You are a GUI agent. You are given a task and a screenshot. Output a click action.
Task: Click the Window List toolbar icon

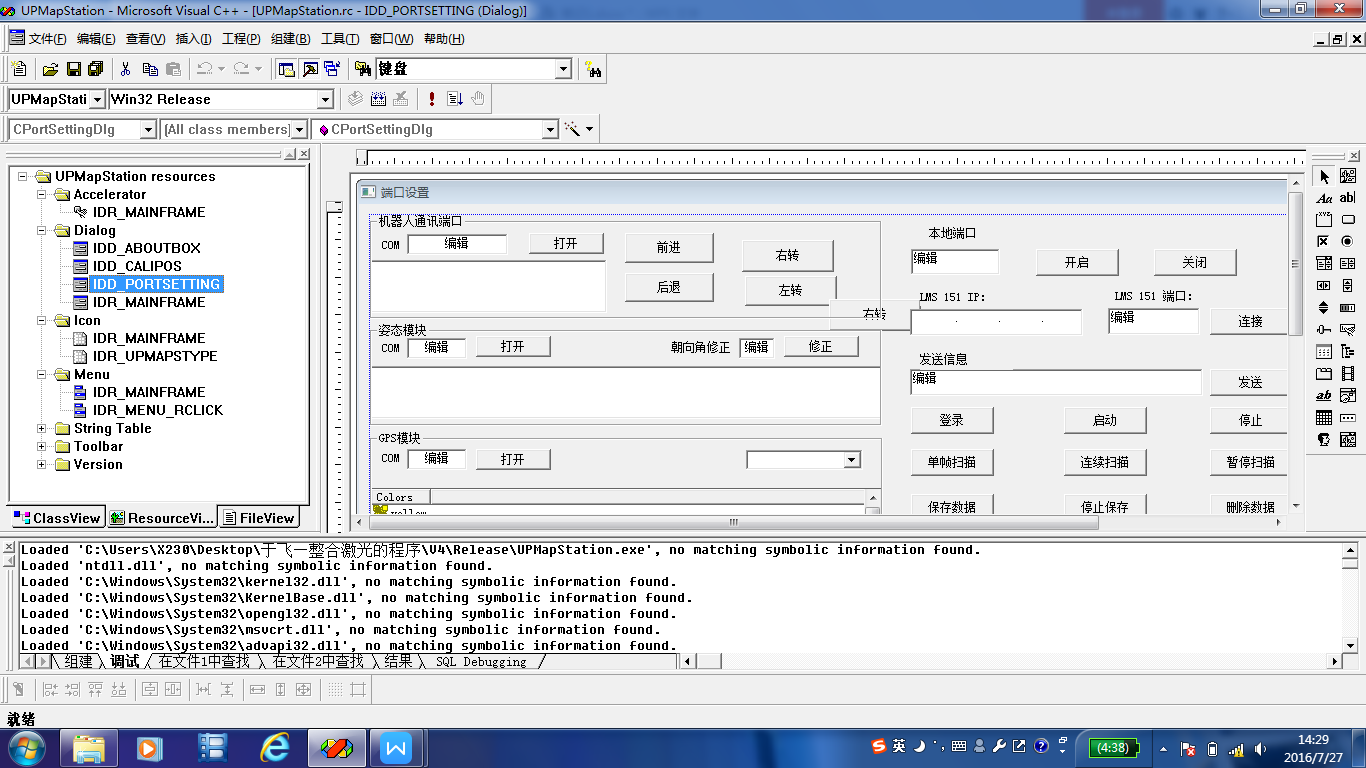(332, 69)
